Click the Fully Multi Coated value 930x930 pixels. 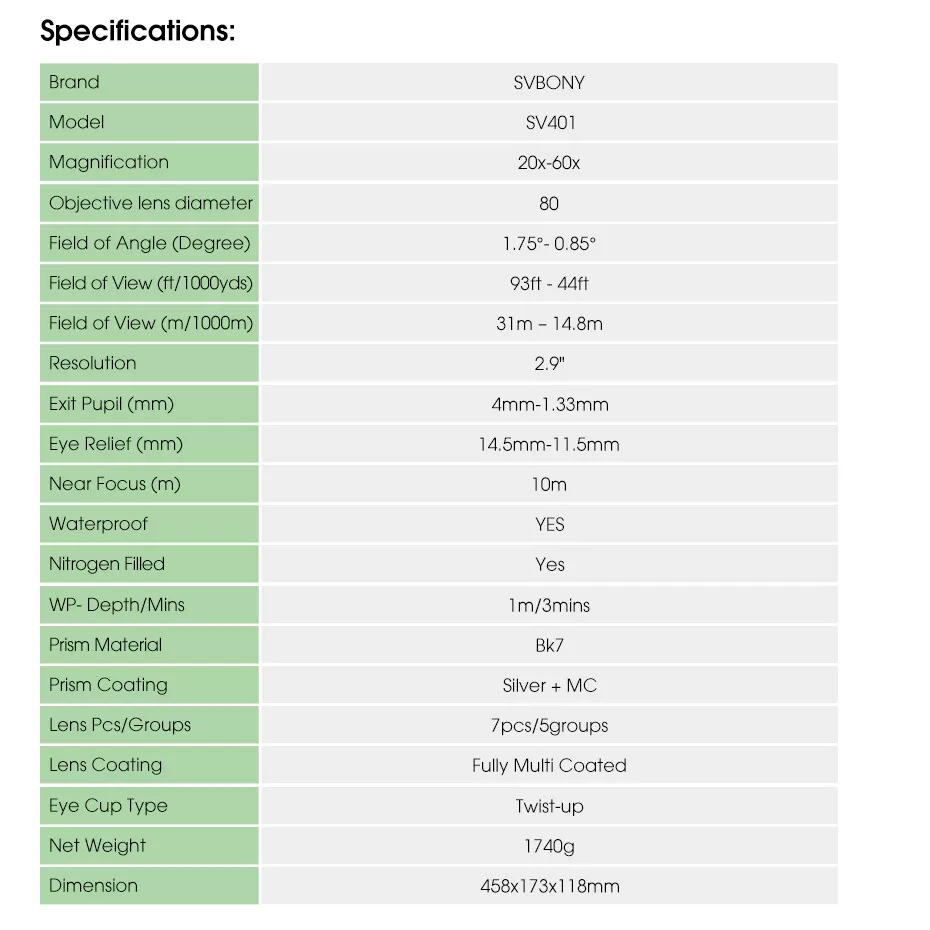pyautogui.click(x=549, y=766)
